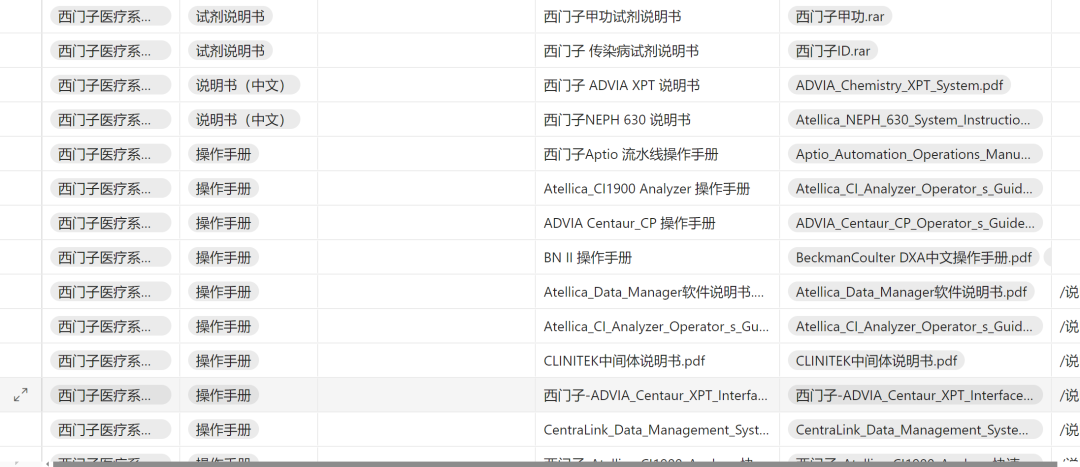Screen dimensions: 1080x467
Task: Open the attachment Aptio_Automation_Operations_Manu...
Action: (x=915, y=154)
